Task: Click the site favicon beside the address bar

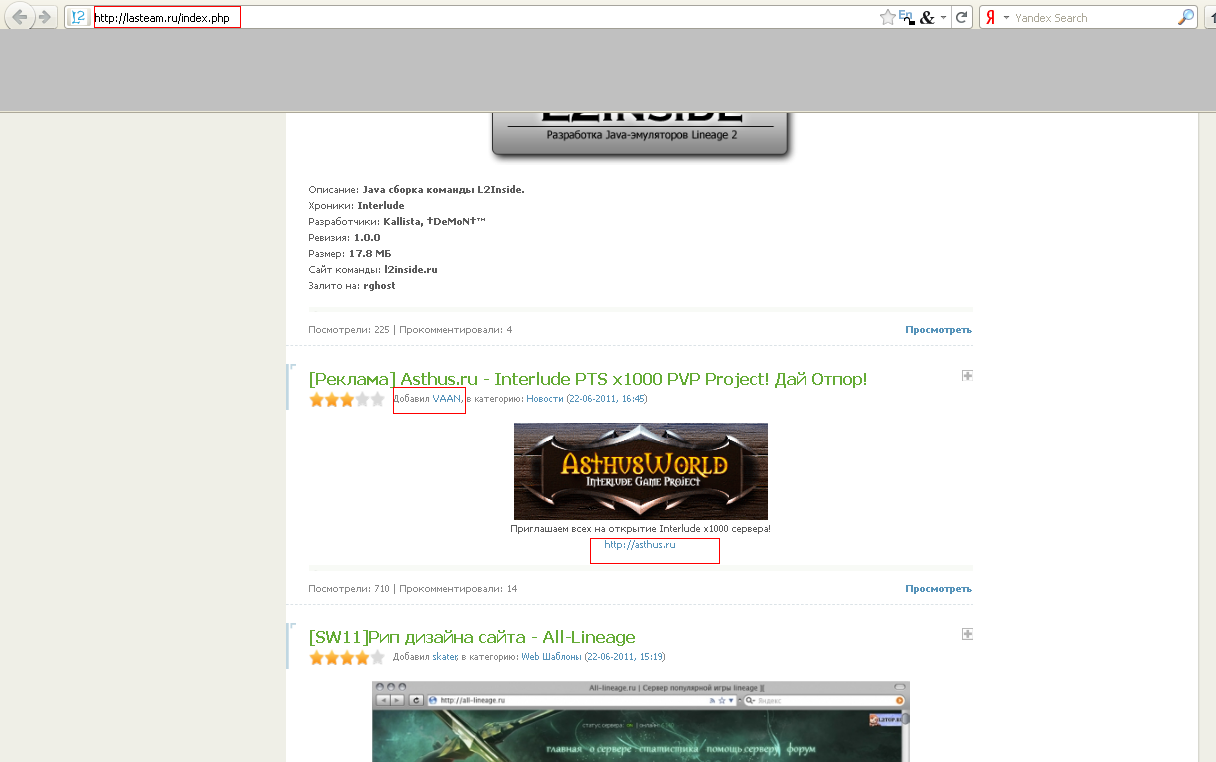Action: pyautogui.click(x=78, y=17)
